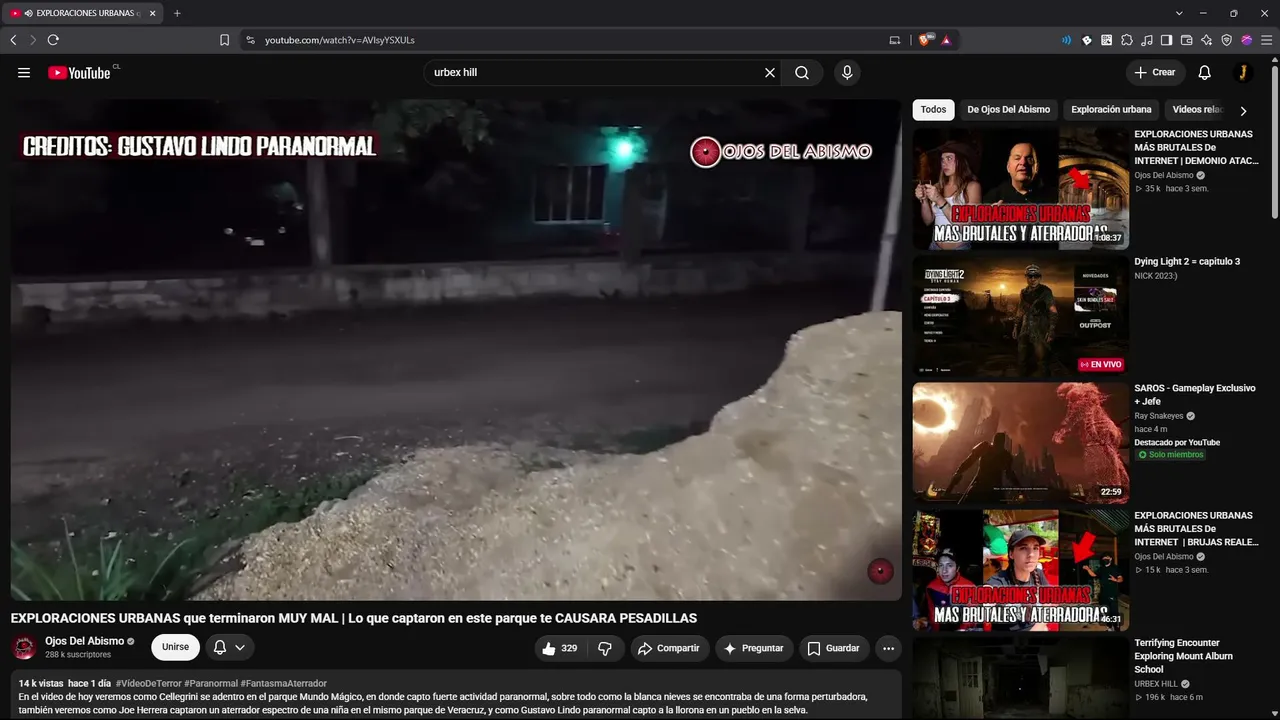Open the Brave Rewards triangle icon
Screen dimensions: 1280x720
[x=946, y=40]
